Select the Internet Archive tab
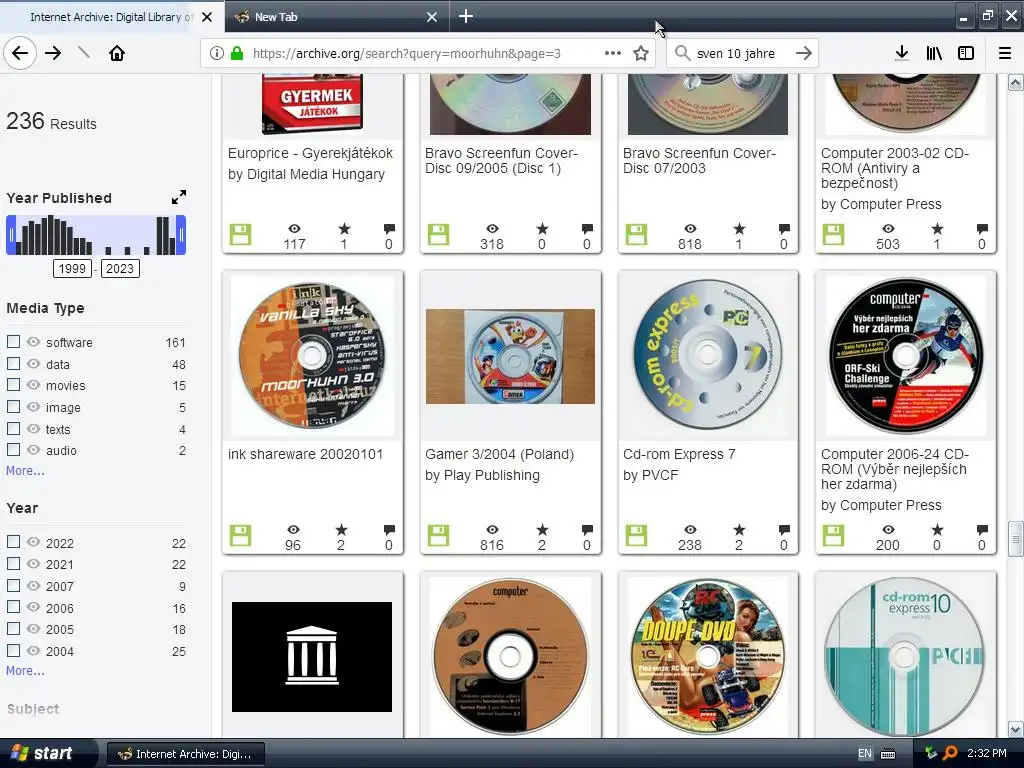 tap(111, 17)
